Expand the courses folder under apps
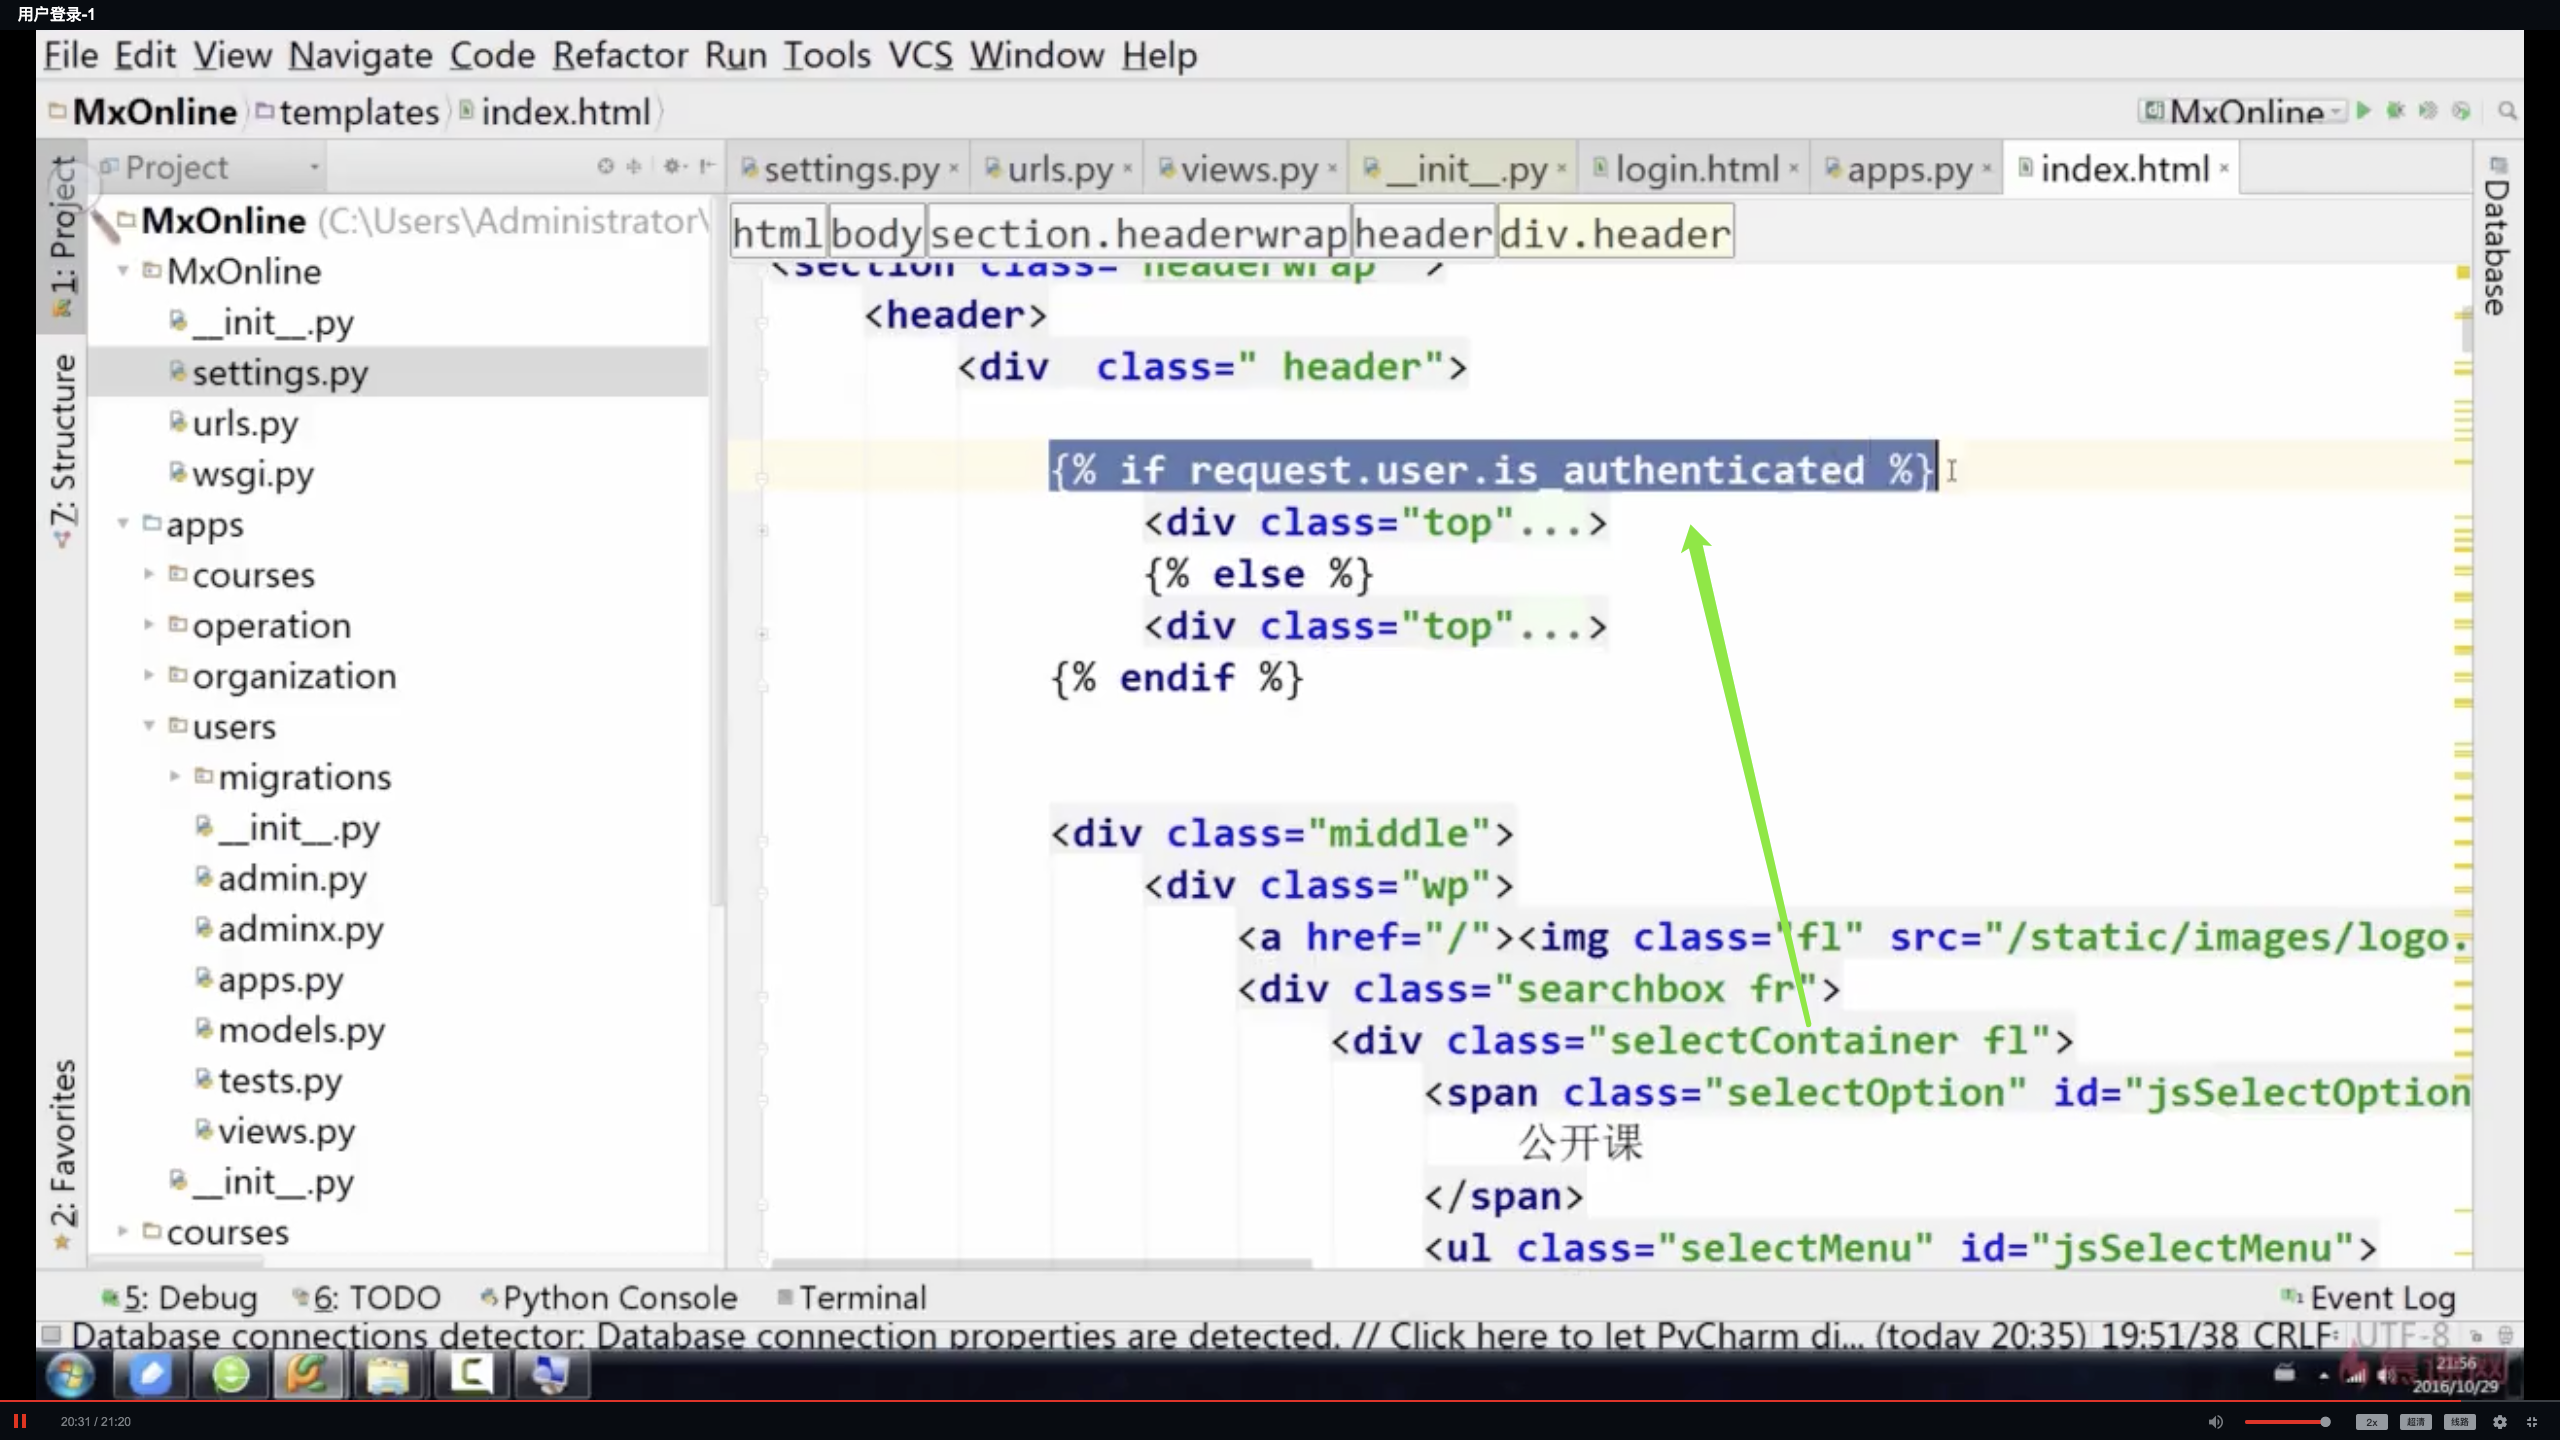The height and width of the screenshot is (1440, 2560). point(149,574)
